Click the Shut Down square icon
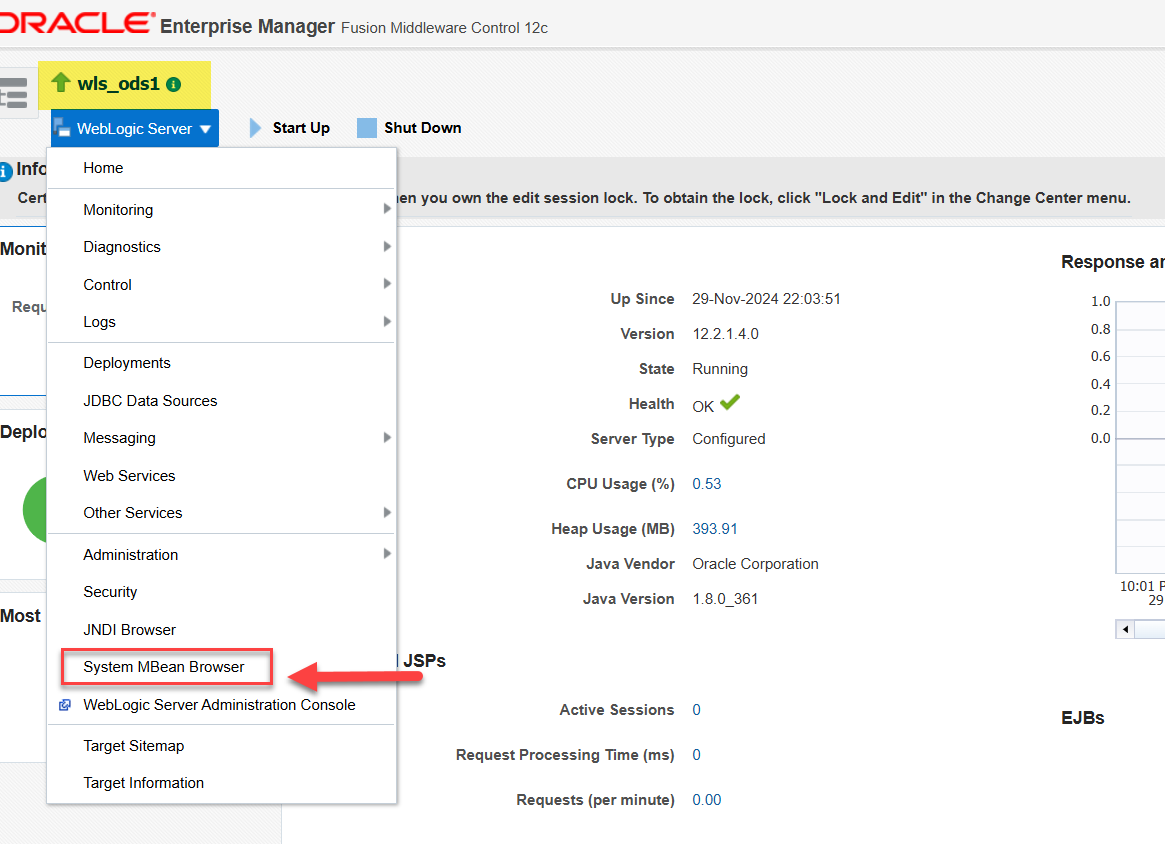The image size is (1165, 844). pos(367,128)
